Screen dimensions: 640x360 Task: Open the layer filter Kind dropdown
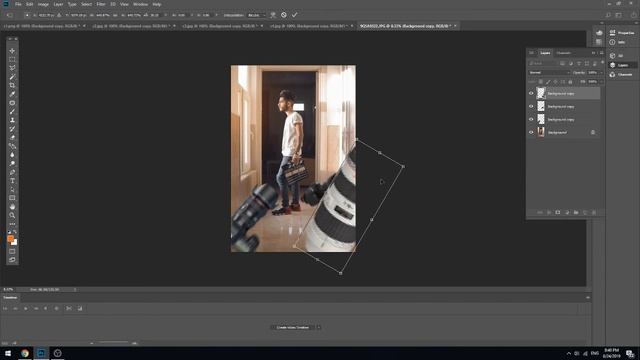tap(543, 63)
